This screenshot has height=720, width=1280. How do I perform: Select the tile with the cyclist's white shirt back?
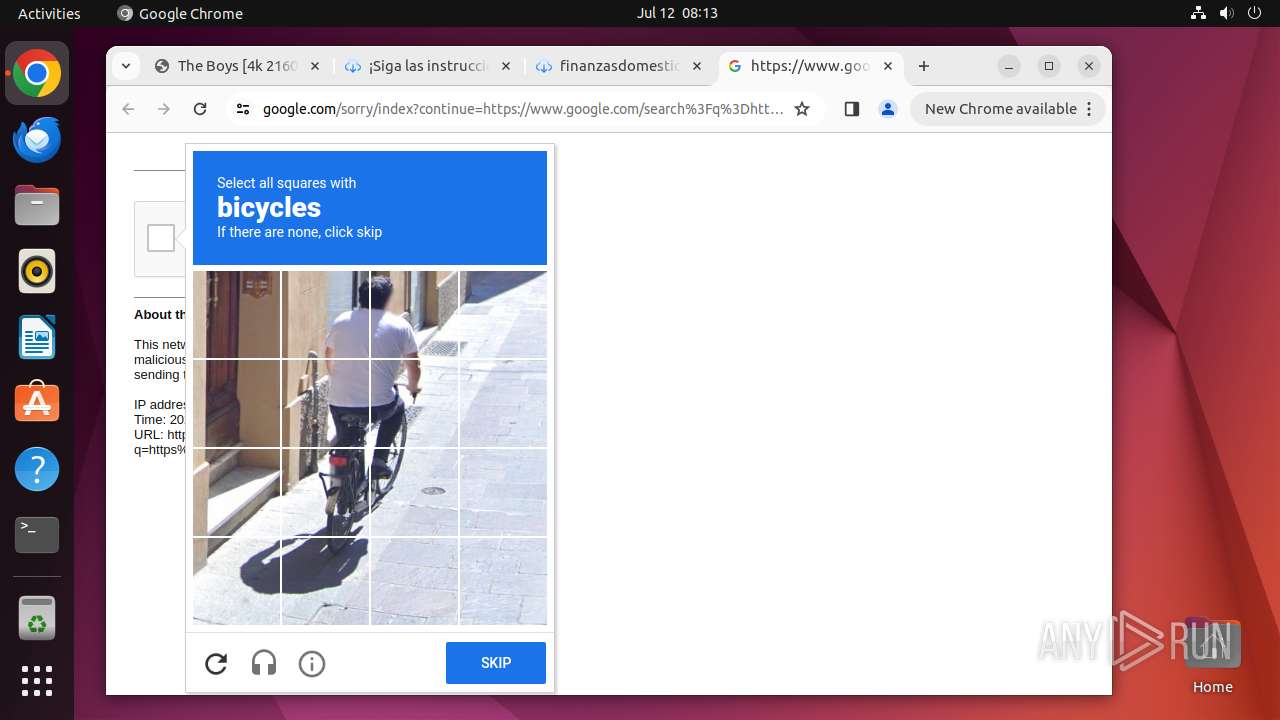(x=325, y=404)
